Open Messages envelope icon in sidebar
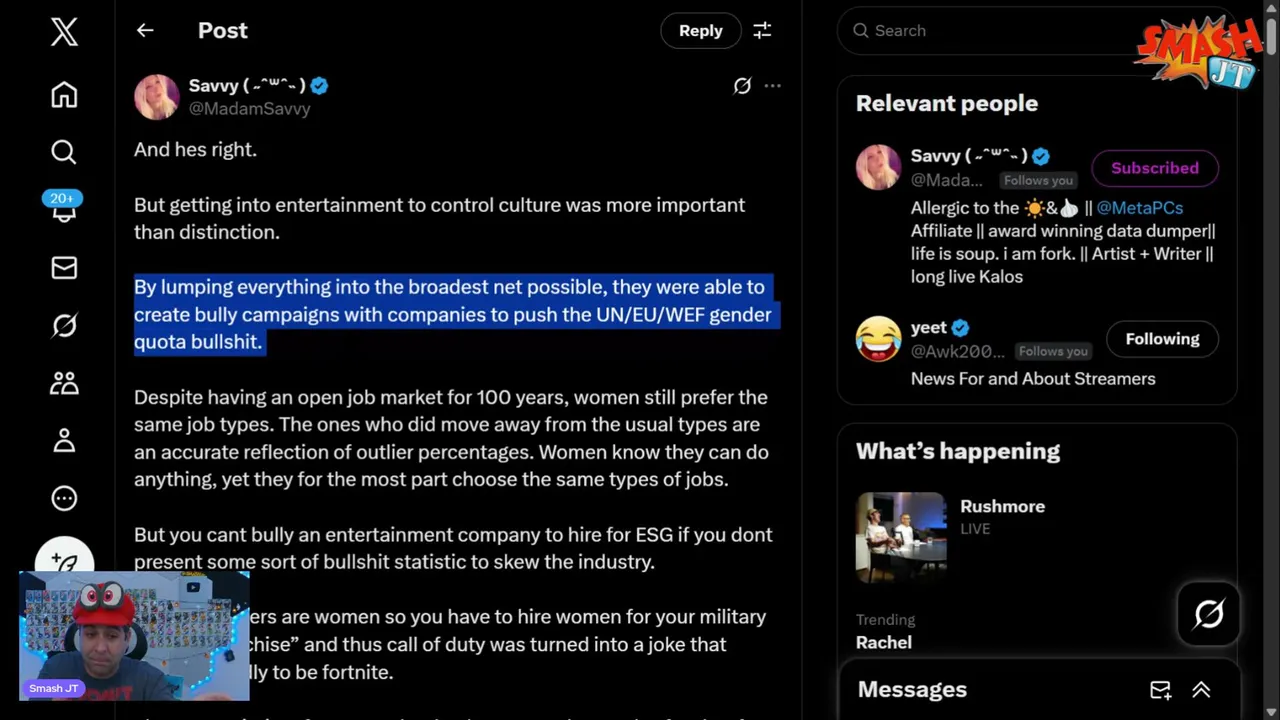This screenshot has width=1280, height=720. (64, 268)
